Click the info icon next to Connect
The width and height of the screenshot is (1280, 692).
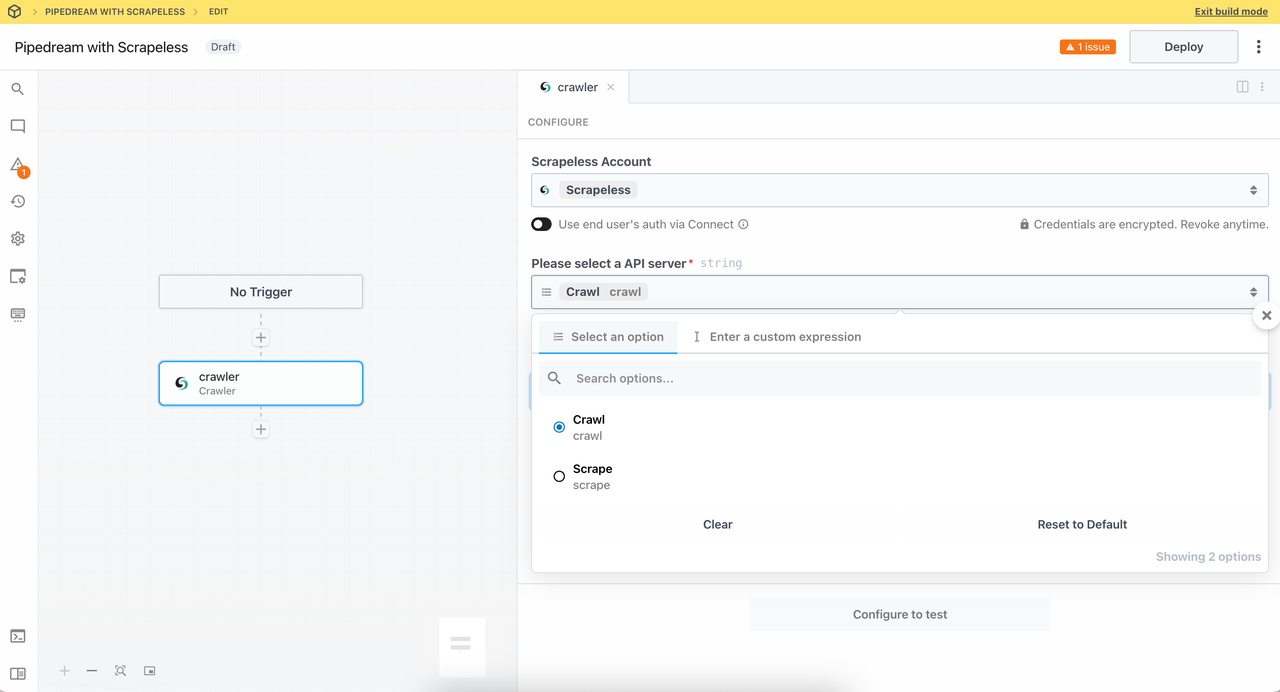coord(743,224)
